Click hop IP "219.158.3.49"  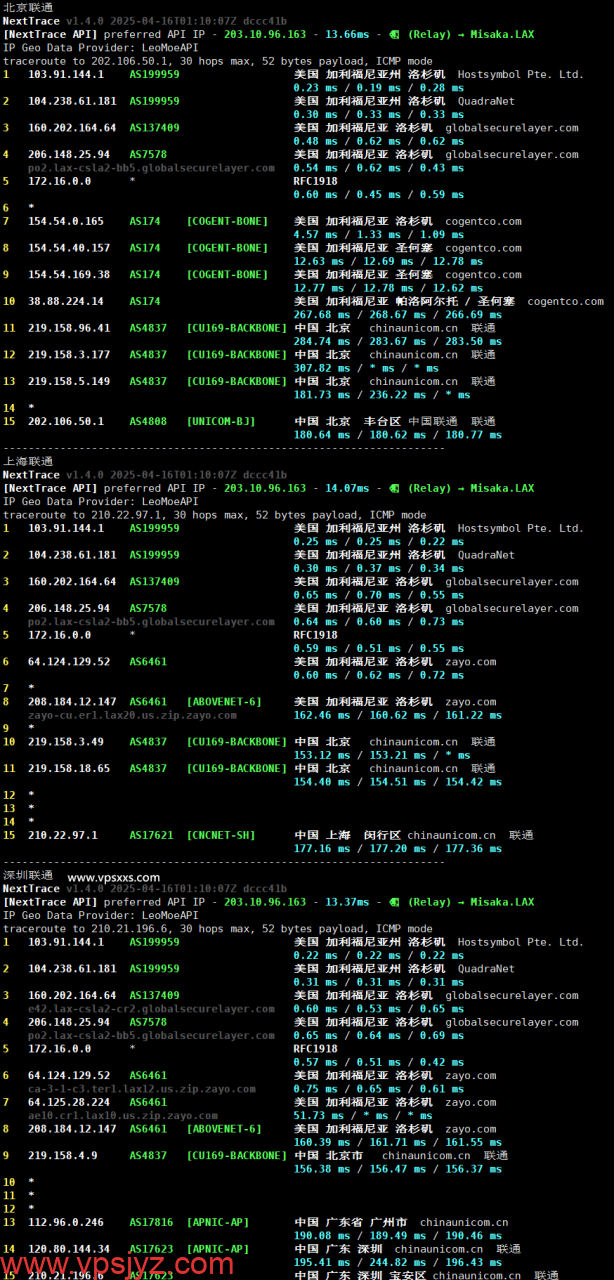click(66, 742)
